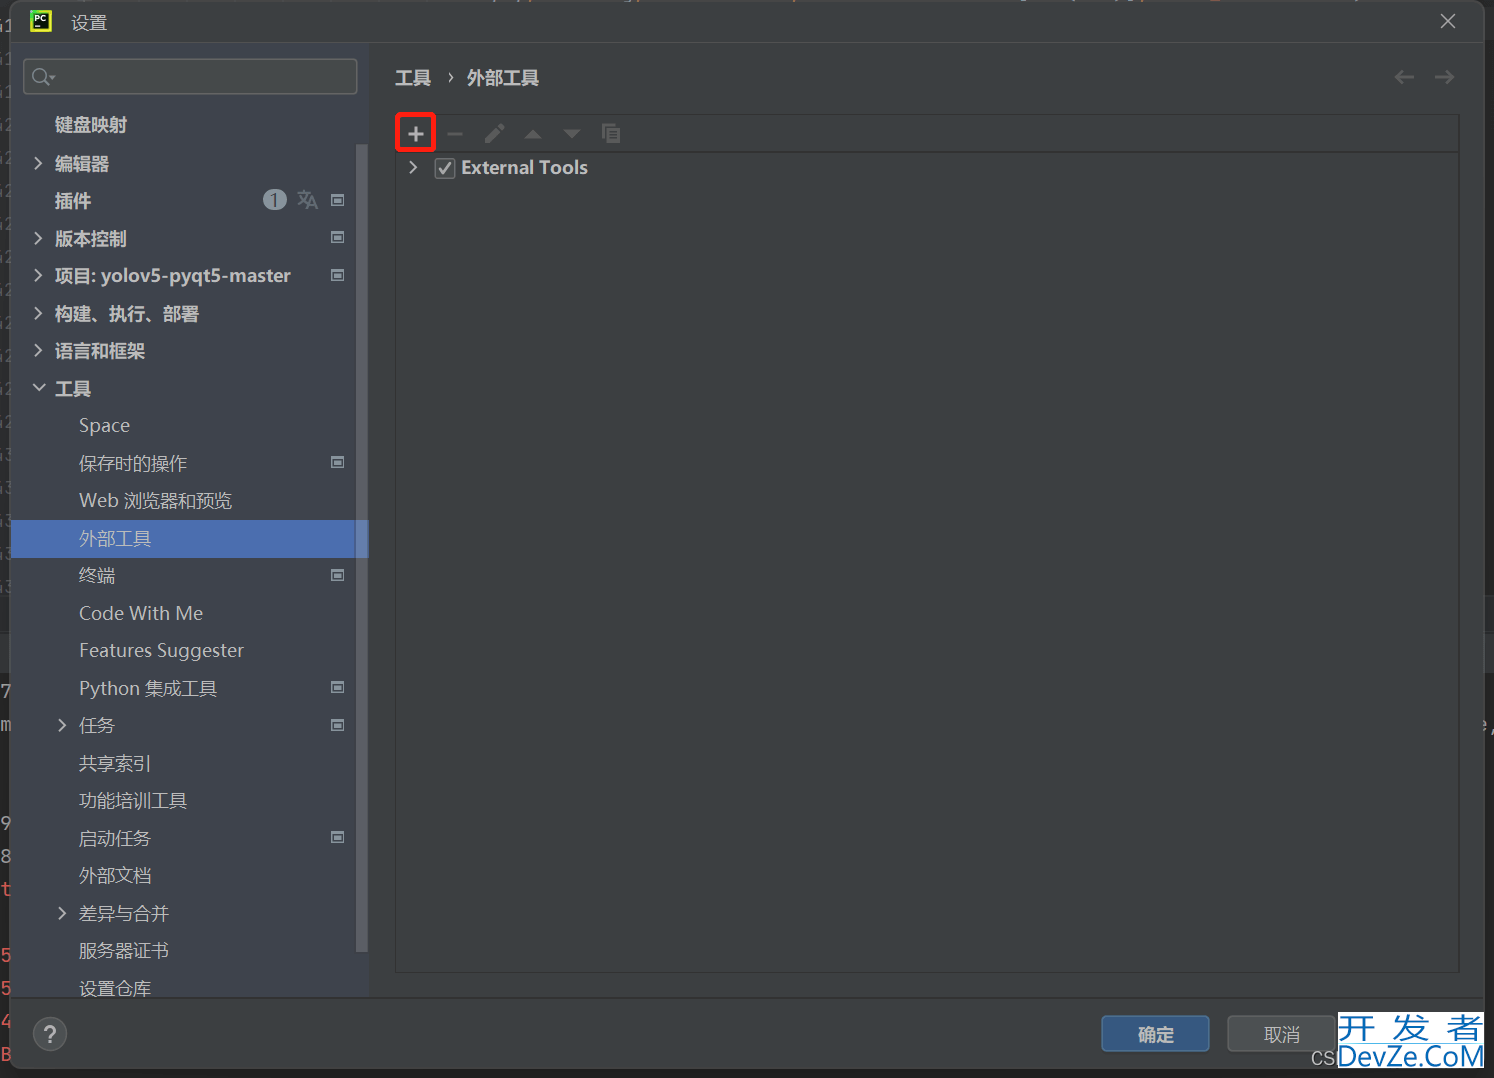Screen dimensions: 1494x1078
Task: Click the project-level icon beside 任务
Action: click(x=338, y=725)
